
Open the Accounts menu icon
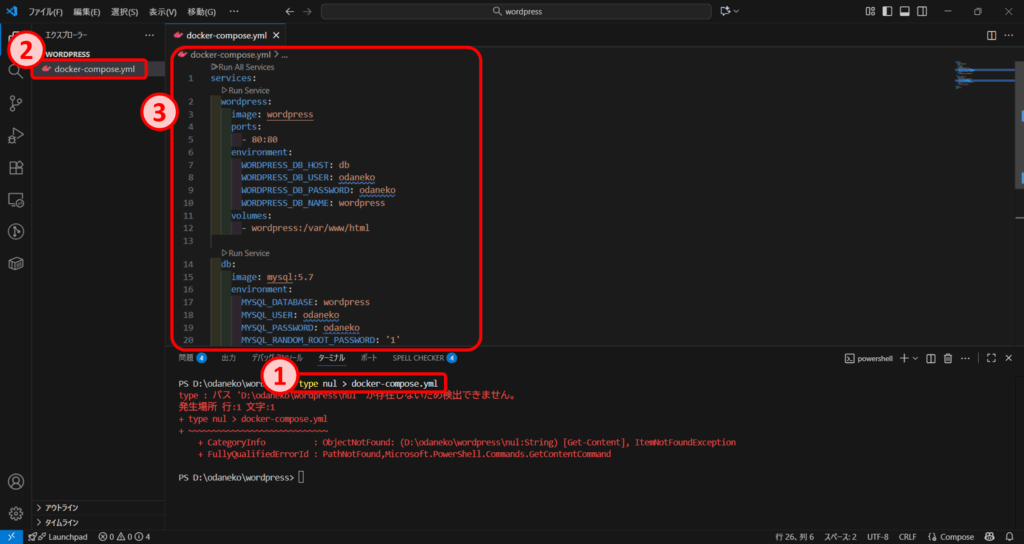click(x=15, y=482)
